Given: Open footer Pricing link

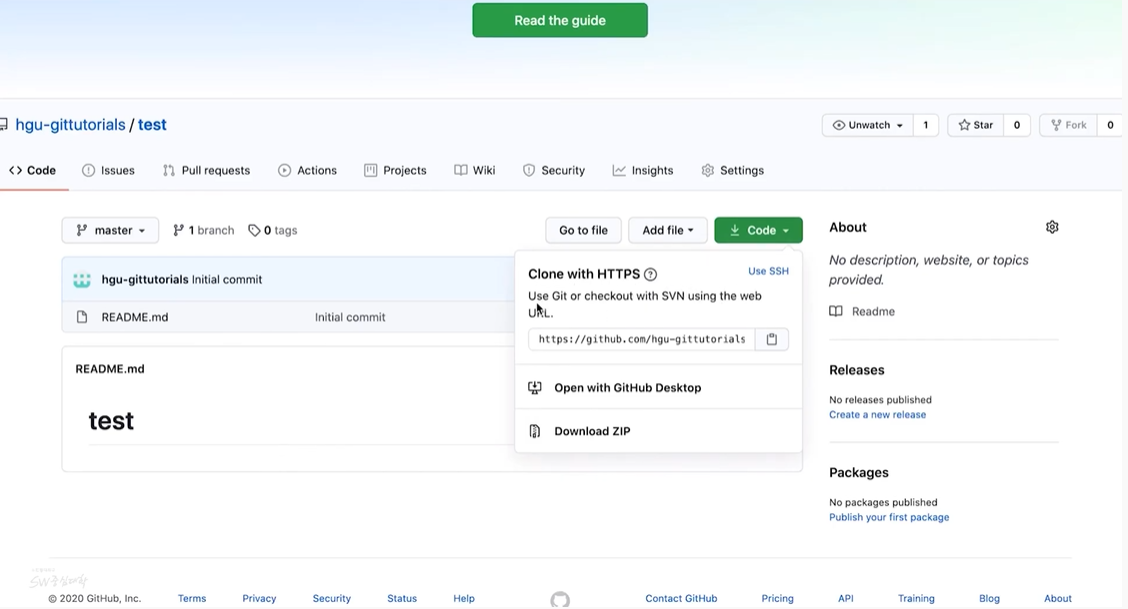Looking at the screenshot, I should [778, 598].
